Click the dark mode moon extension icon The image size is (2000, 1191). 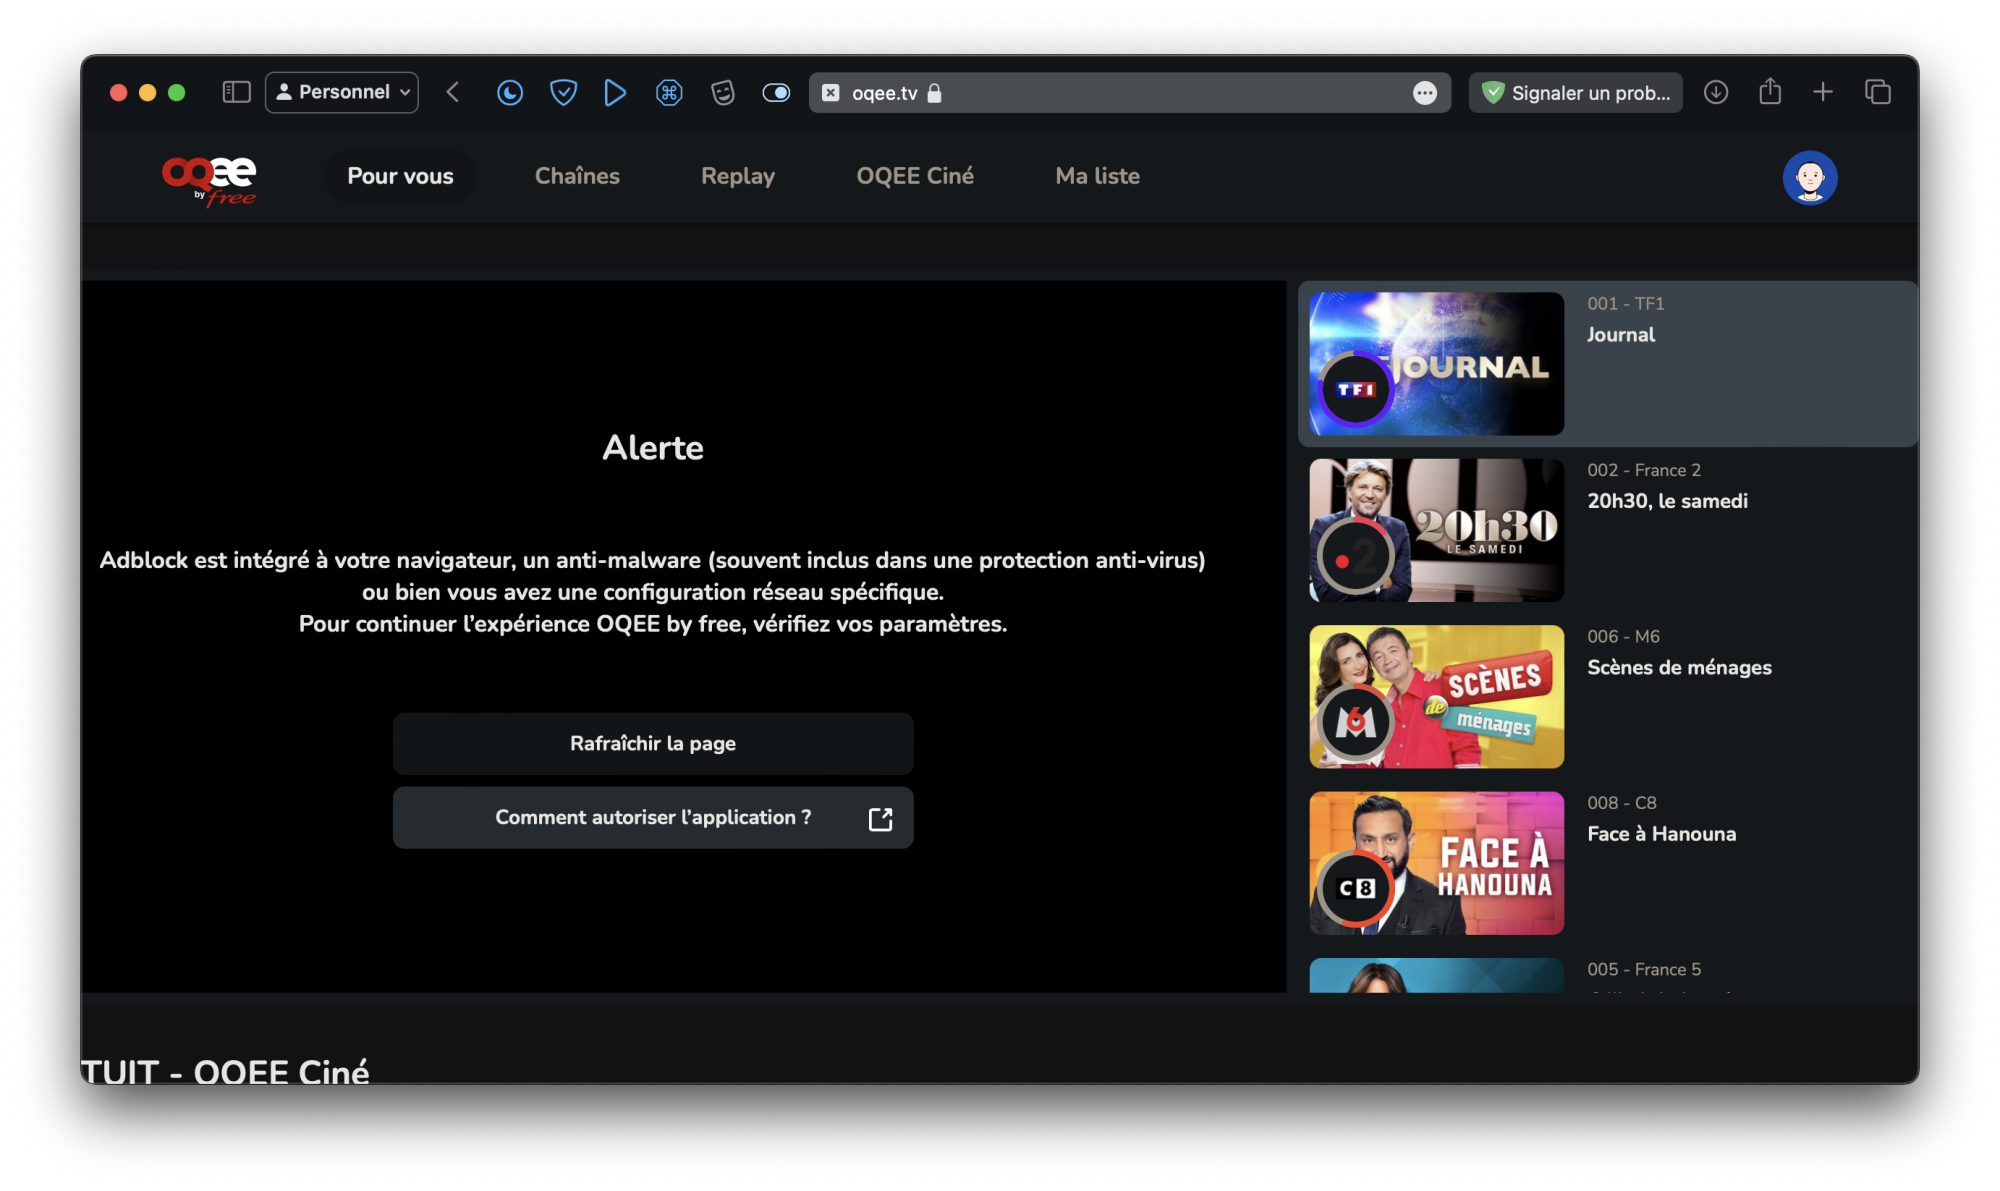510,92
